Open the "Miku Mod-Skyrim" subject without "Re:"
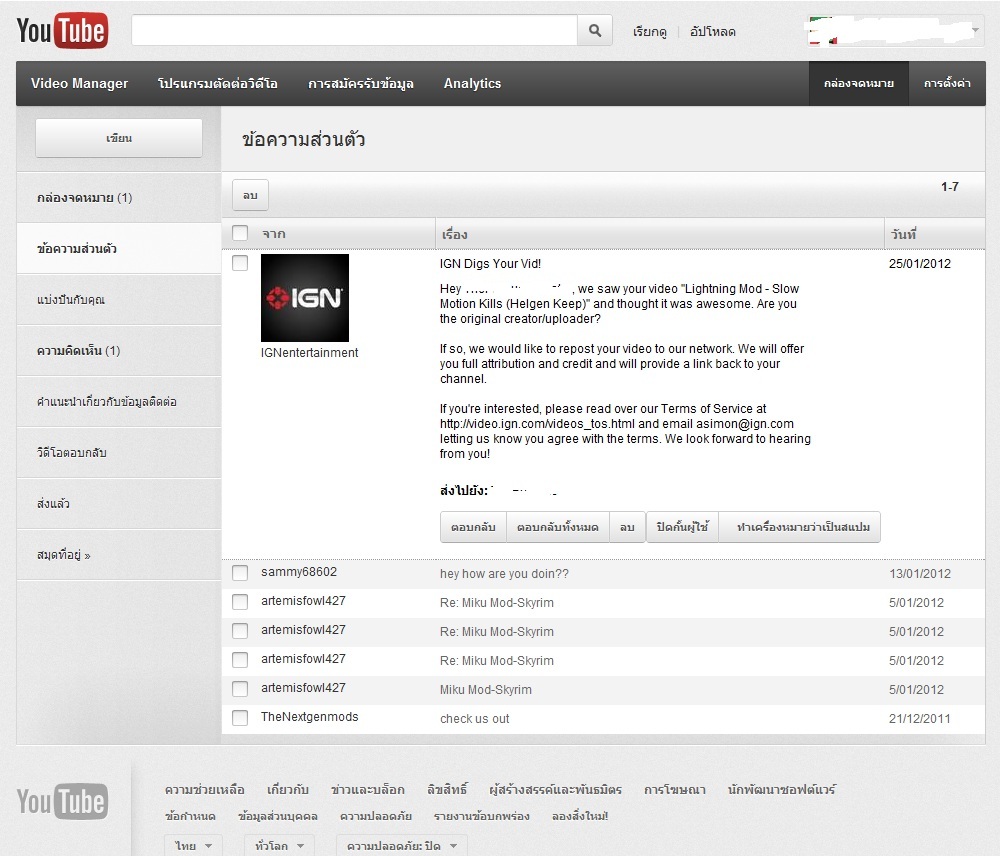Screen dimensions: 1000x856 click(485, 690)
